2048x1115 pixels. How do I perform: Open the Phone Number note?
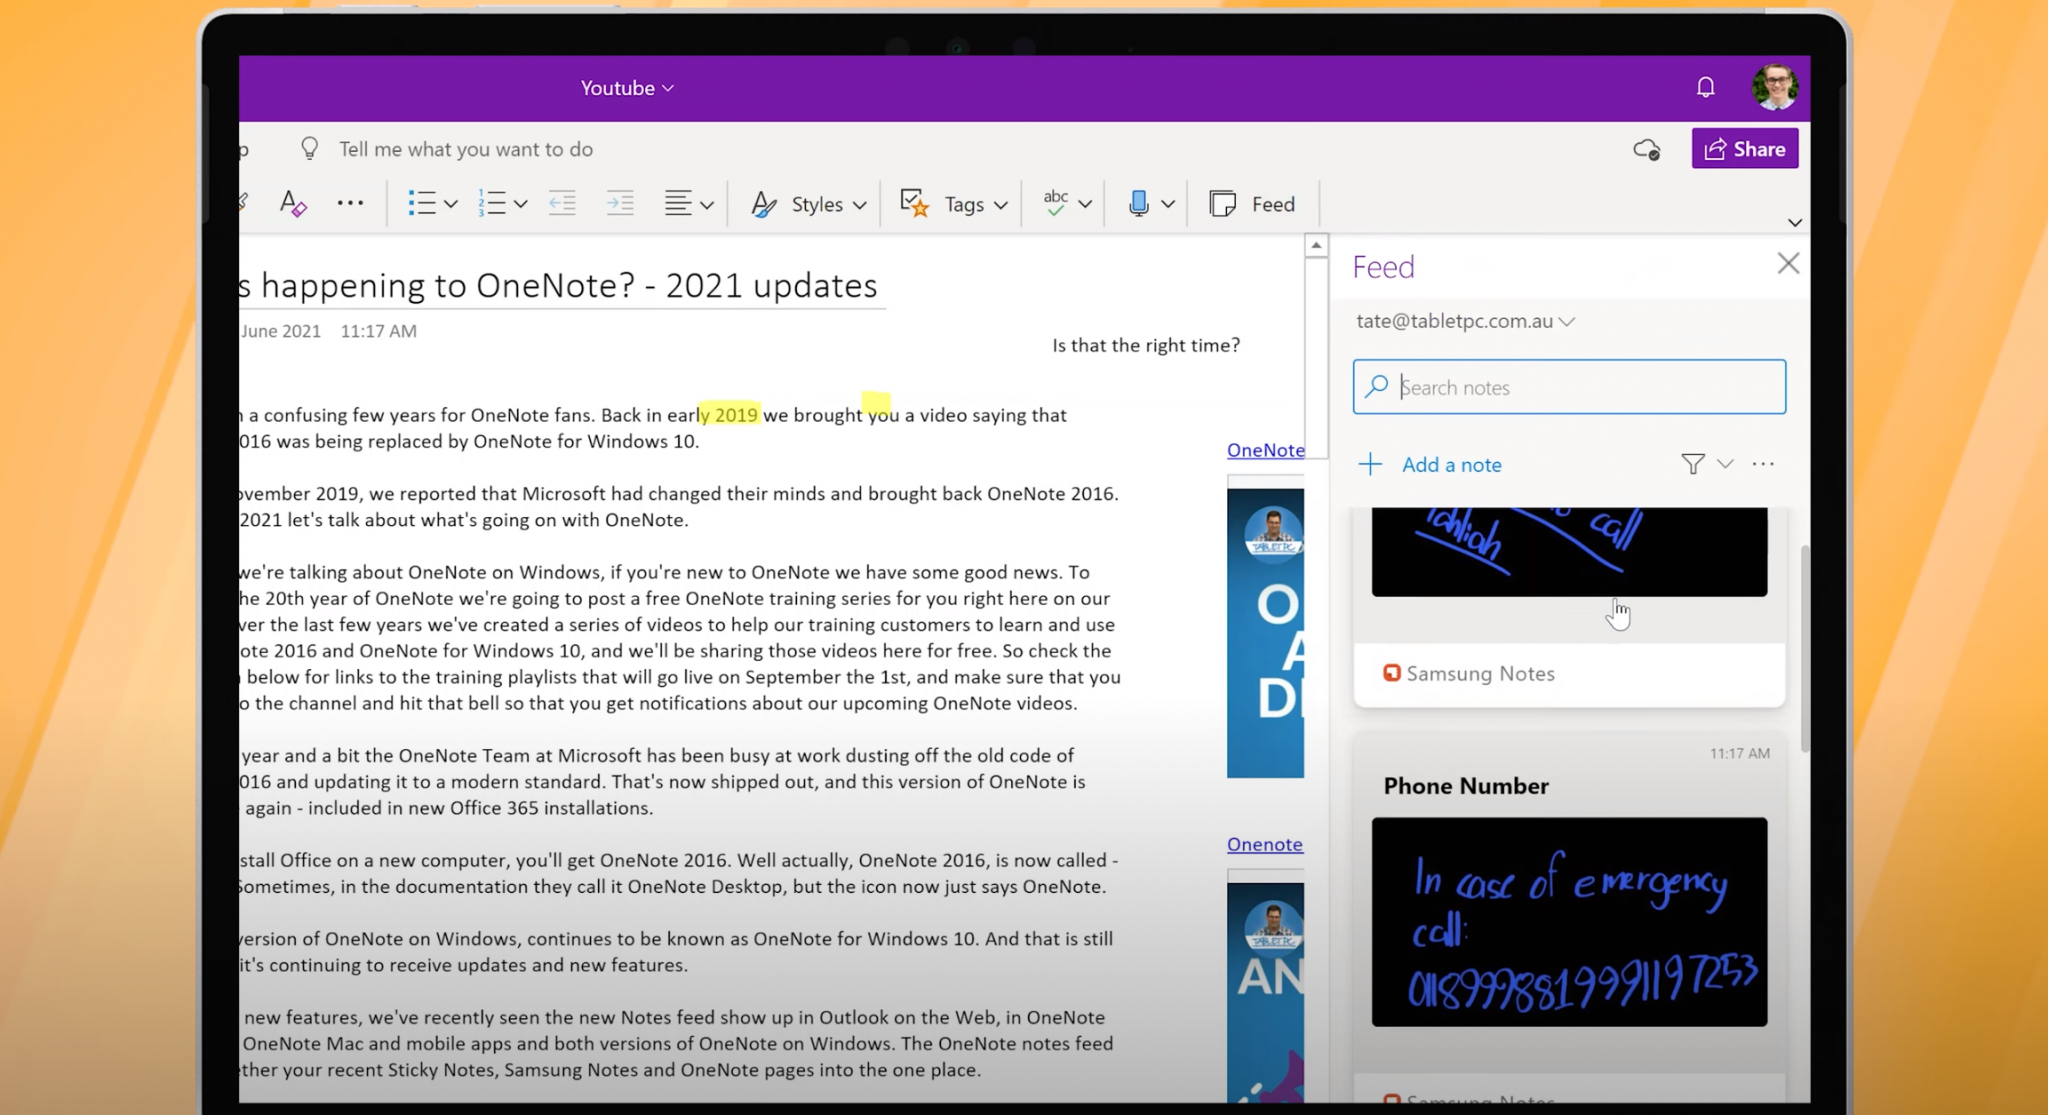1465,786
